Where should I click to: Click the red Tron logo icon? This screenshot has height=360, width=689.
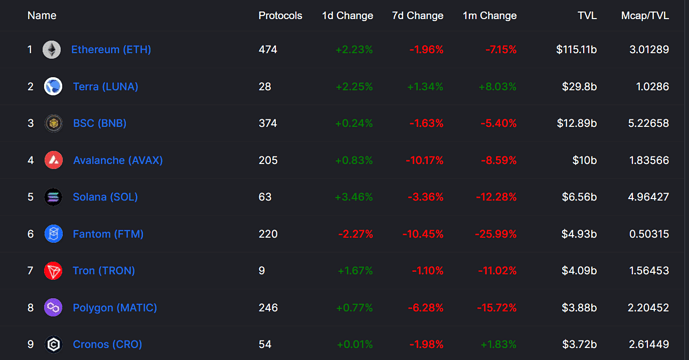pos(53,271)
